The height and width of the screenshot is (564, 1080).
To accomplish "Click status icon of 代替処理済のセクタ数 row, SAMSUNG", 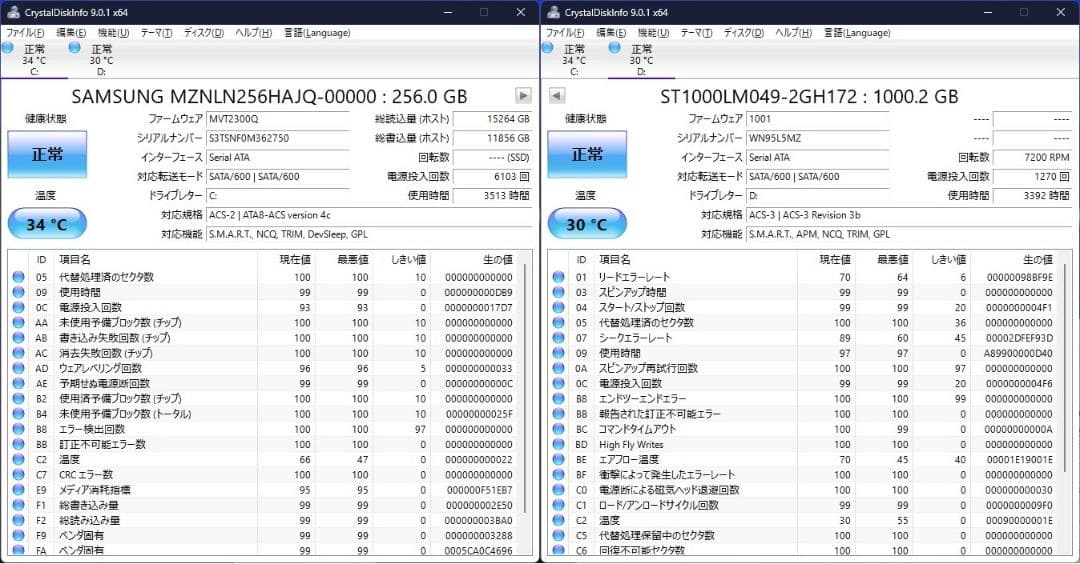I will coord(19,277).
